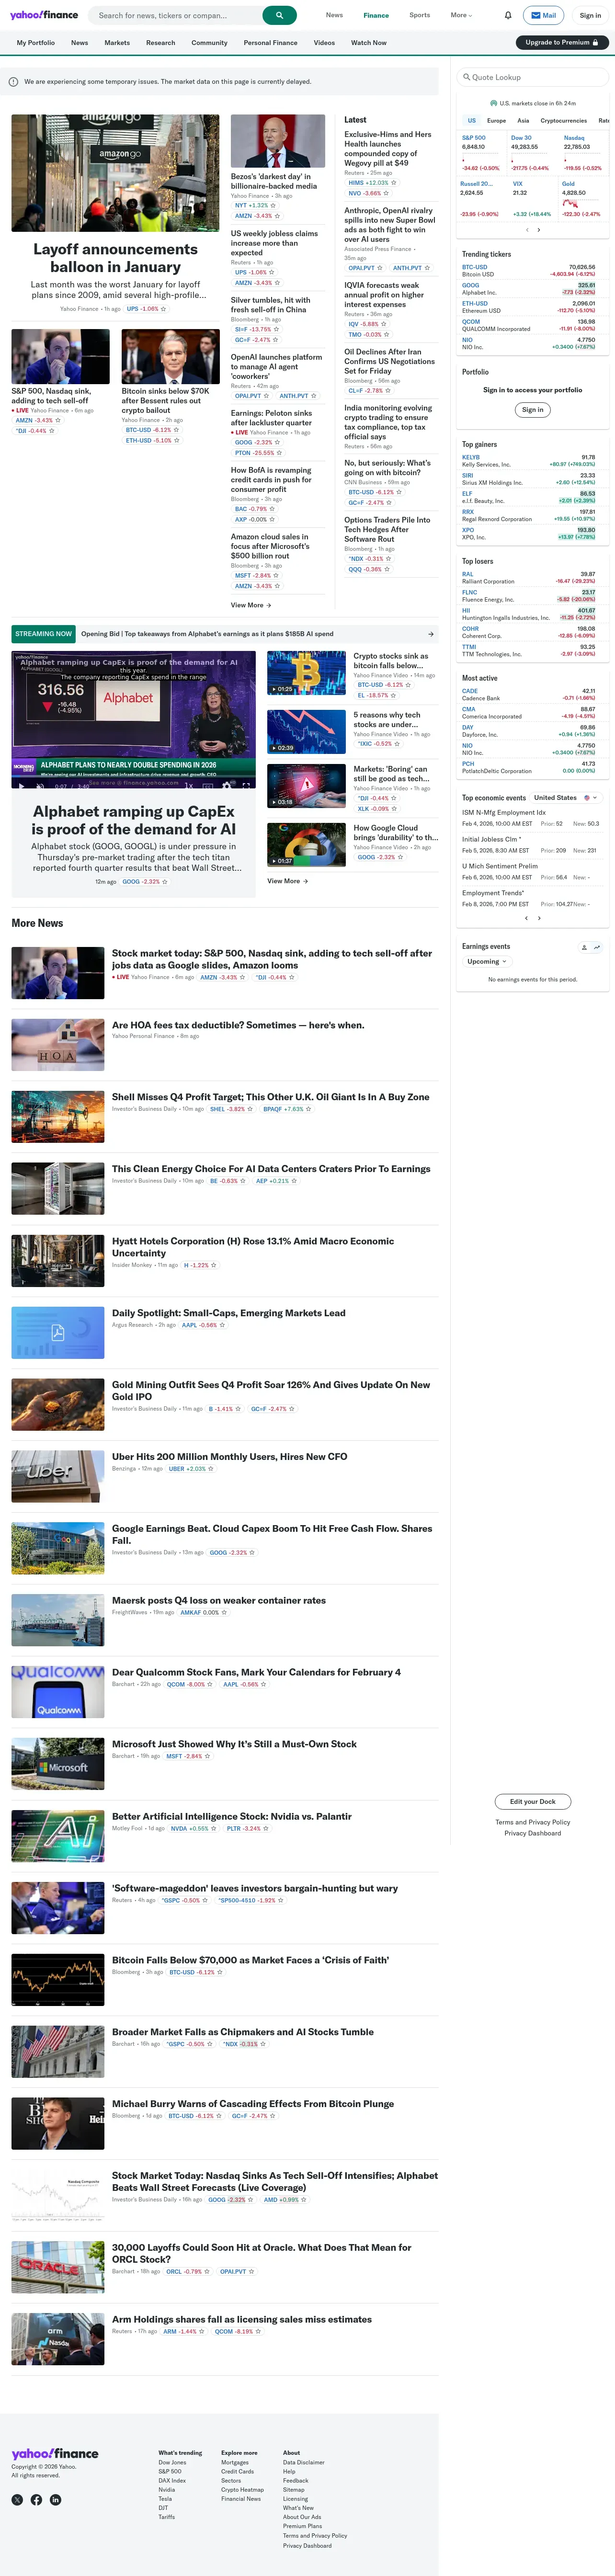Open the LinkedIn icon in the footer
The width and height of the screenshot is (615, 2576).
click(x=55, y=2499)
